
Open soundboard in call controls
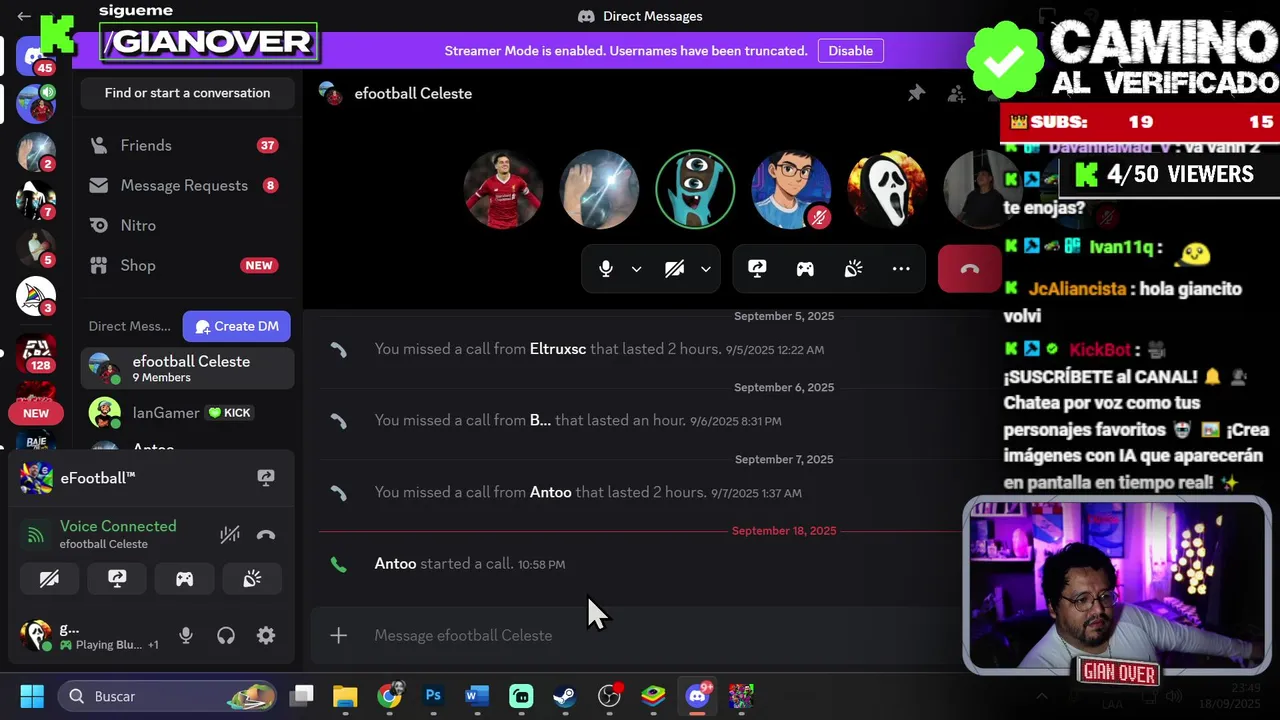(853, 269)
